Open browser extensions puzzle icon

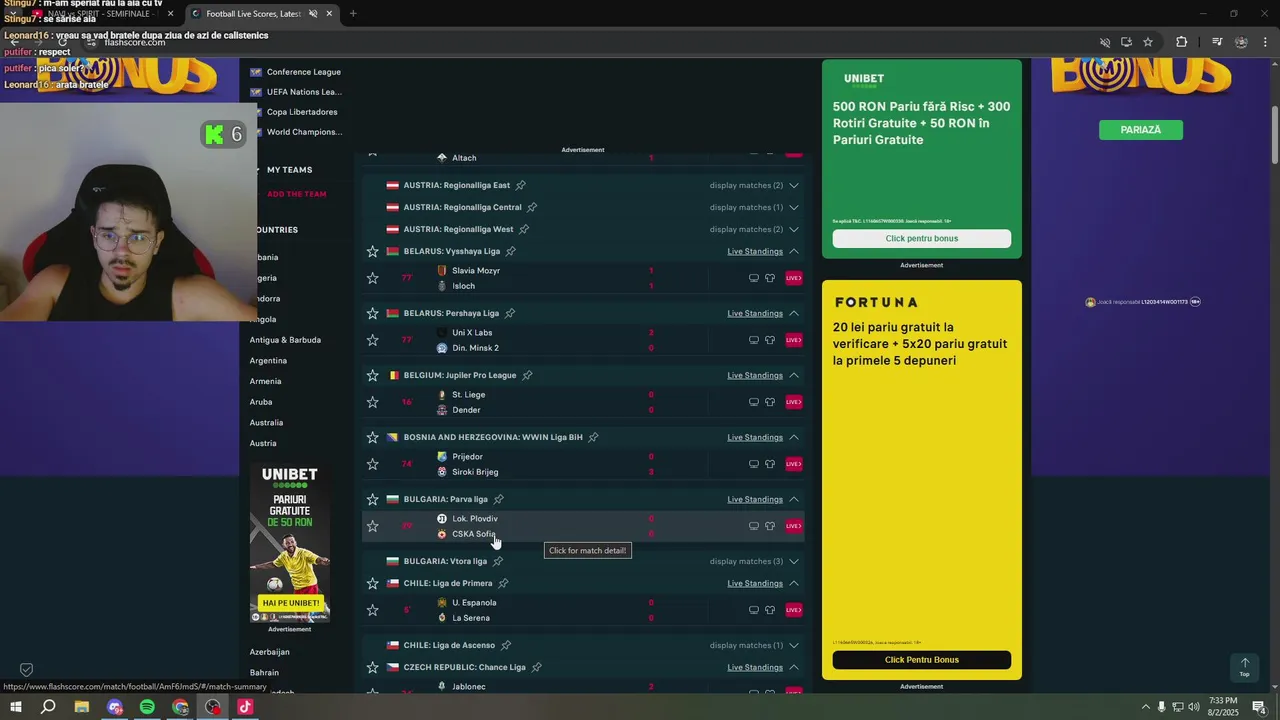tap(1181, 42)
